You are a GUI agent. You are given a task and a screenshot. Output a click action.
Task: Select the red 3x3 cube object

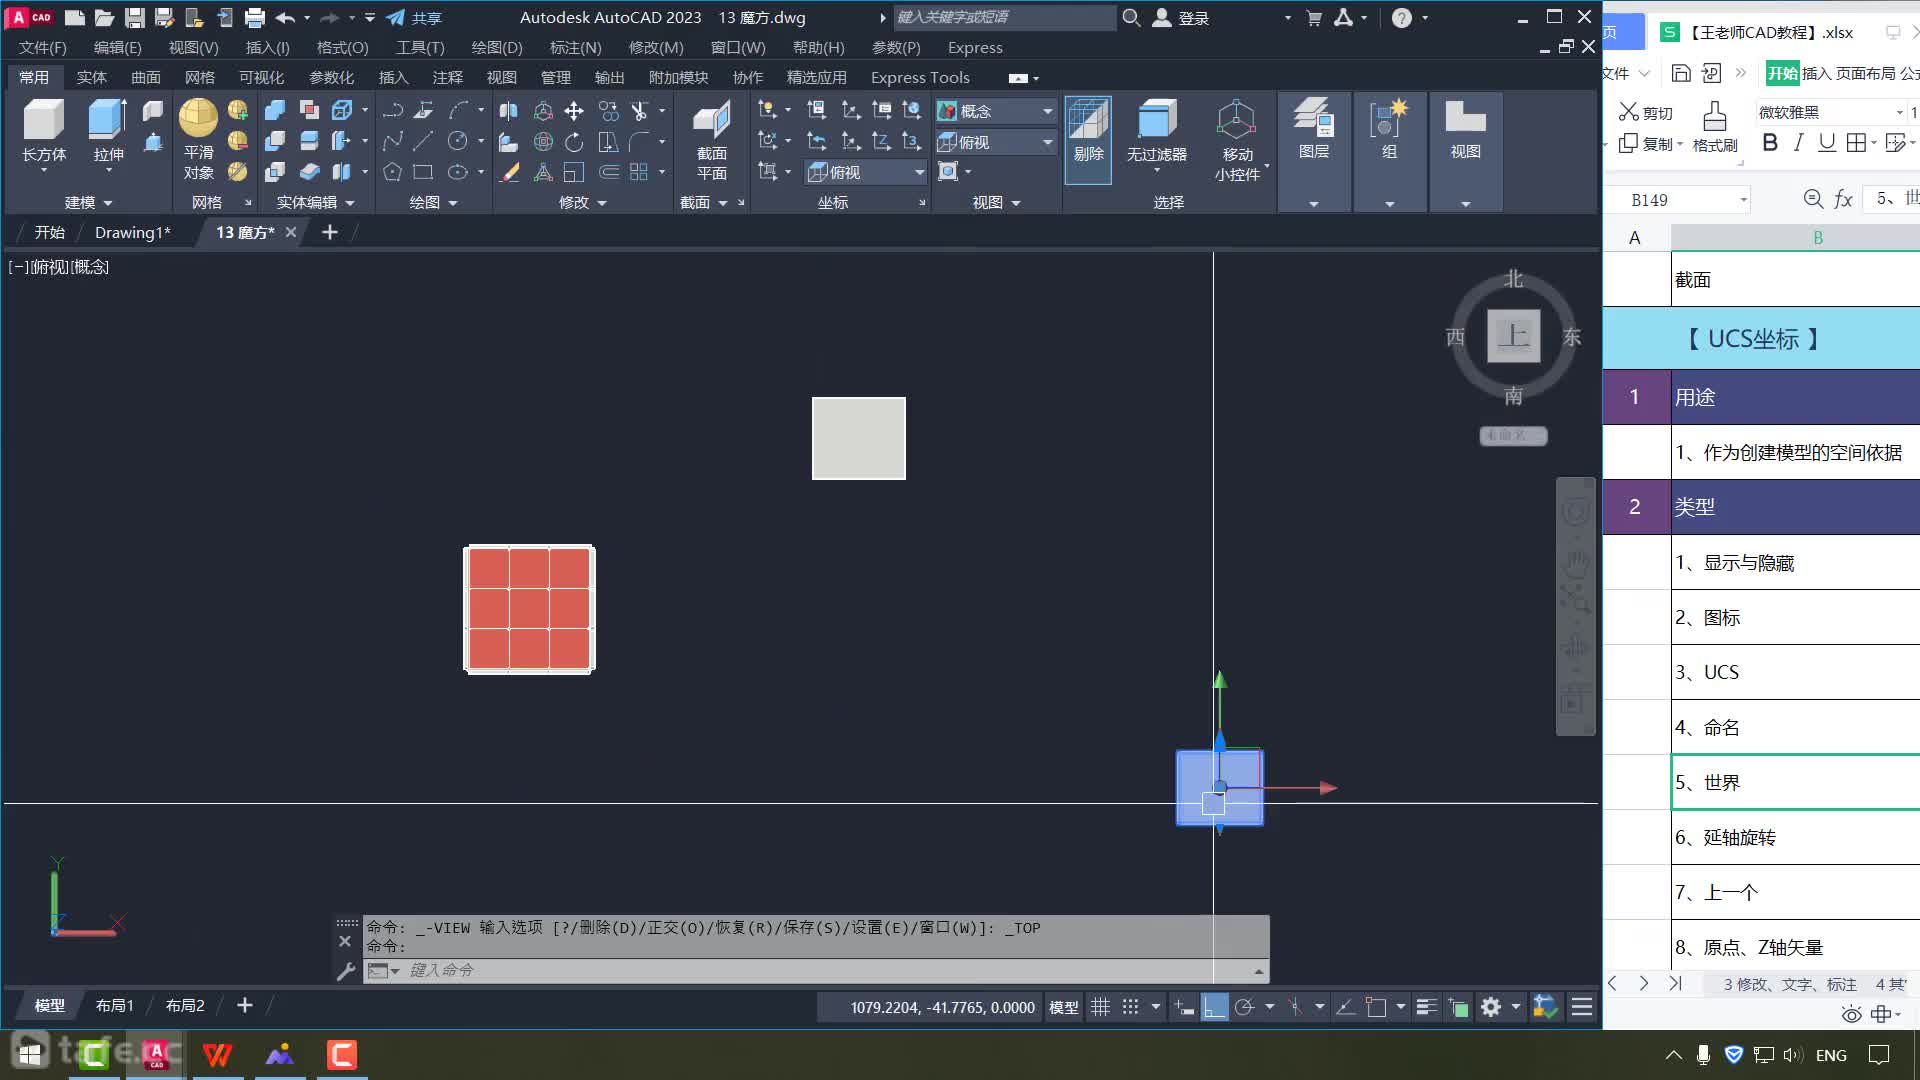tap(529, 609)
